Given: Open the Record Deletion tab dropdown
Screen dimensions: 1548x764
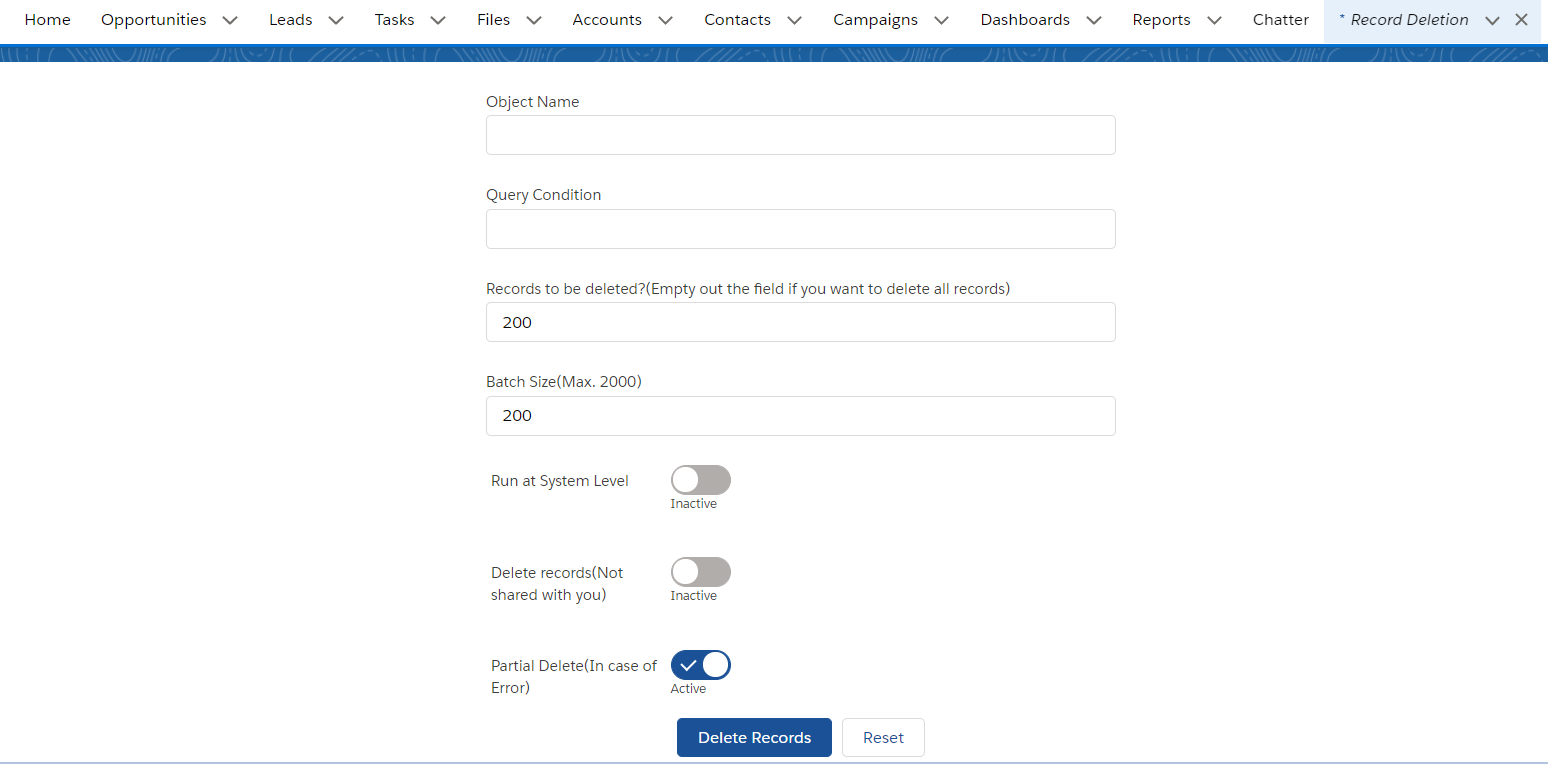Looking at the screenshot, I should click(x=1492, y=19).
